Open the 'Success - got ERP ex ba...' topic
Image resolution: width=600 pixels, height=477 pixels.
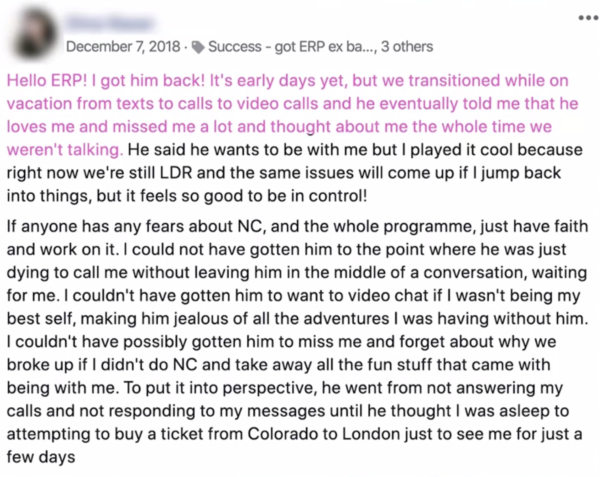292,47
